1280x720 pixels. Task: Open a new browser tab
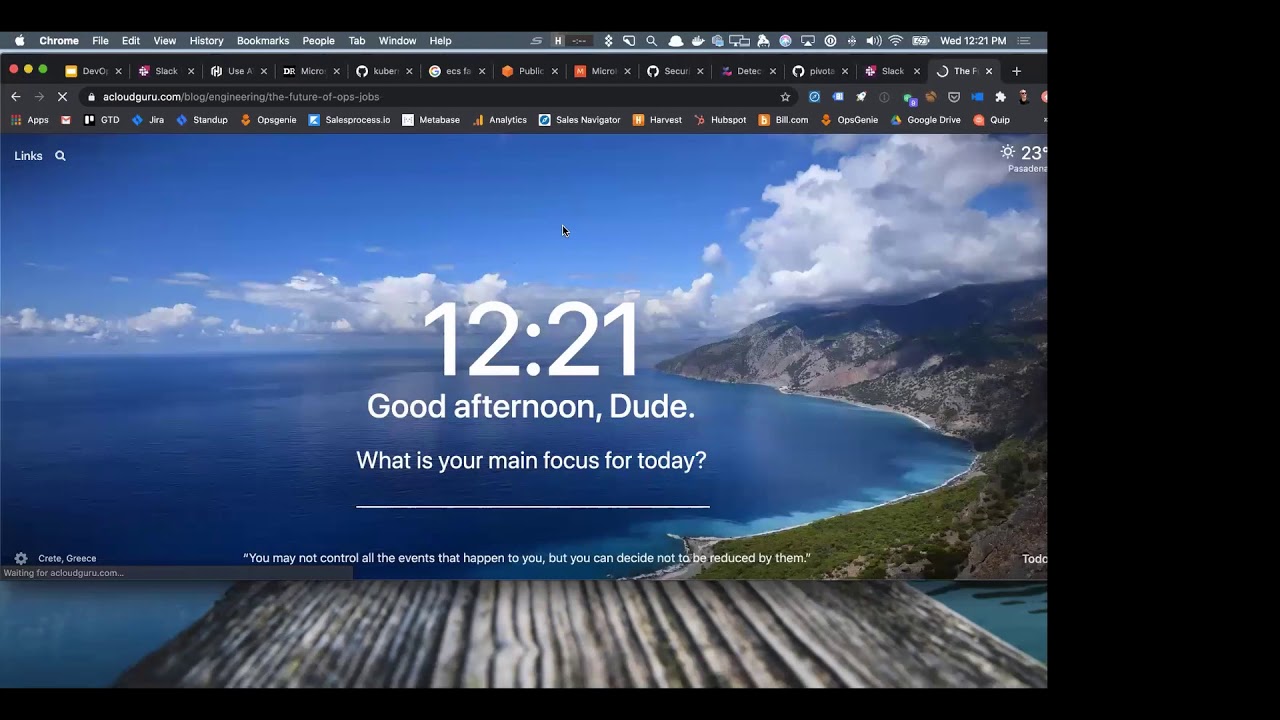pos(1017,71)
